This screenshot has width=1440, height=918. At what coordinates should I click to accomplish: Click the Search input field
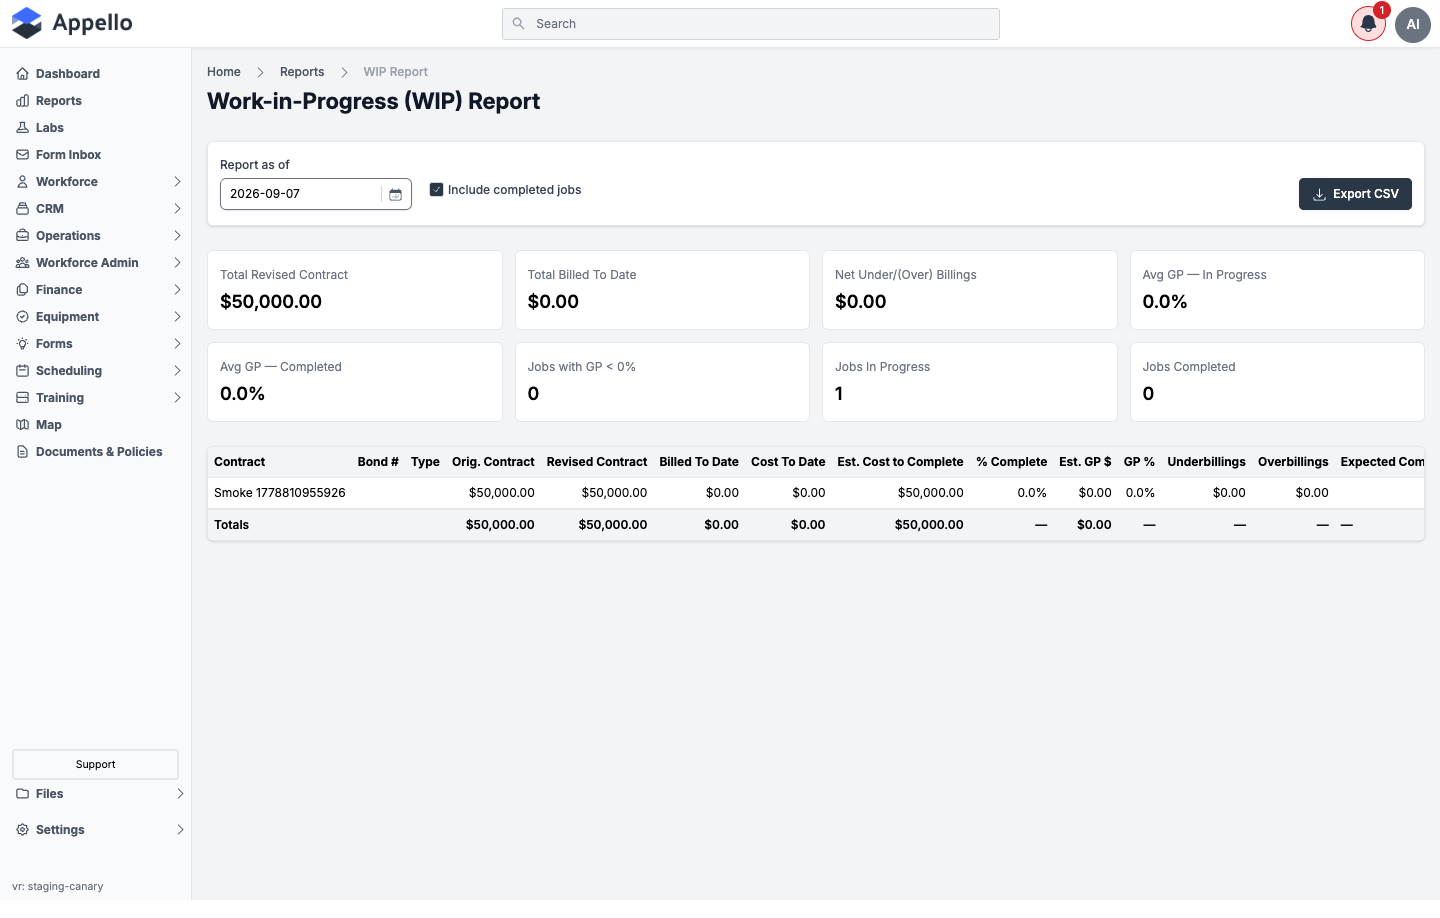tap(751, 24)
